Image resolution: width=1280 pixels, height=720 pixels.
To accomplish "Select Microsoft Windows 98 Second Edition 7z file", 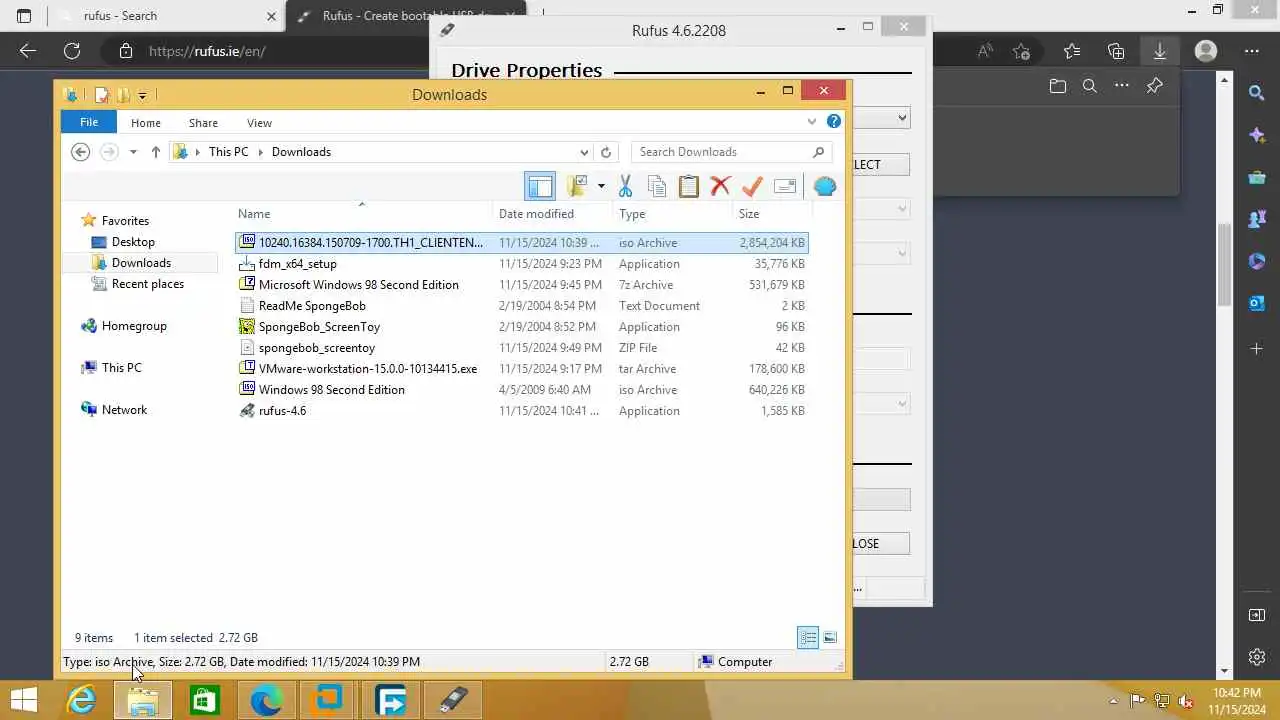I will coord(521,285).
